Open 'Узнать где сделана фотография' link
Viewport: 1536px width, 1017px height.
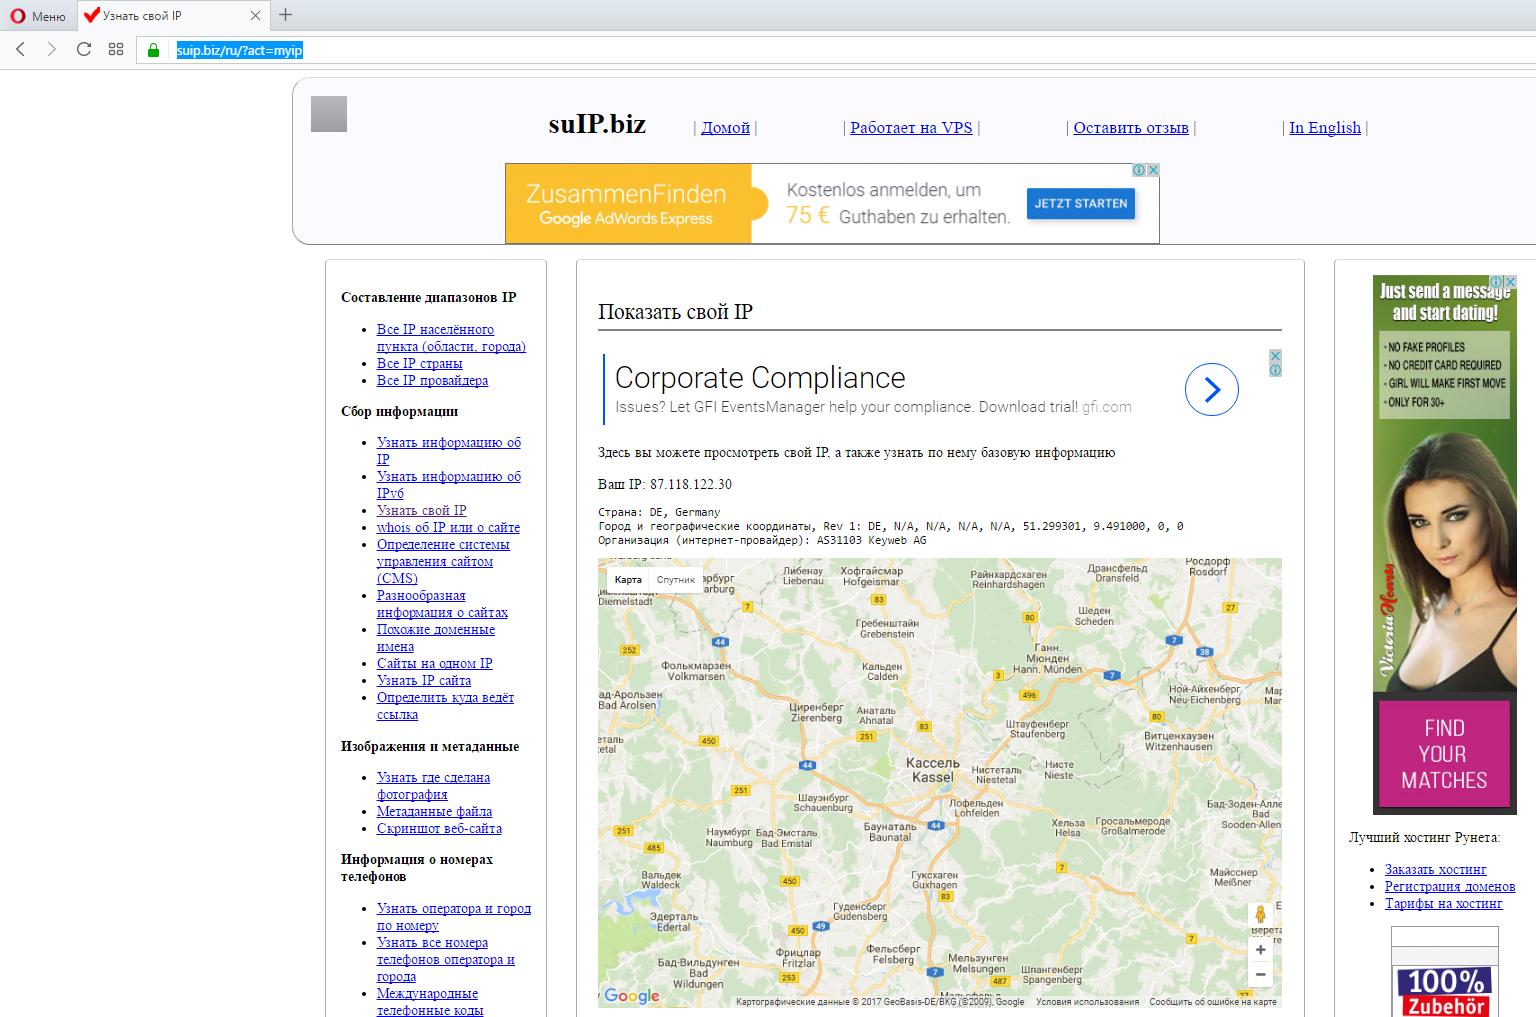pyautogui.click(x=433, y=785)
